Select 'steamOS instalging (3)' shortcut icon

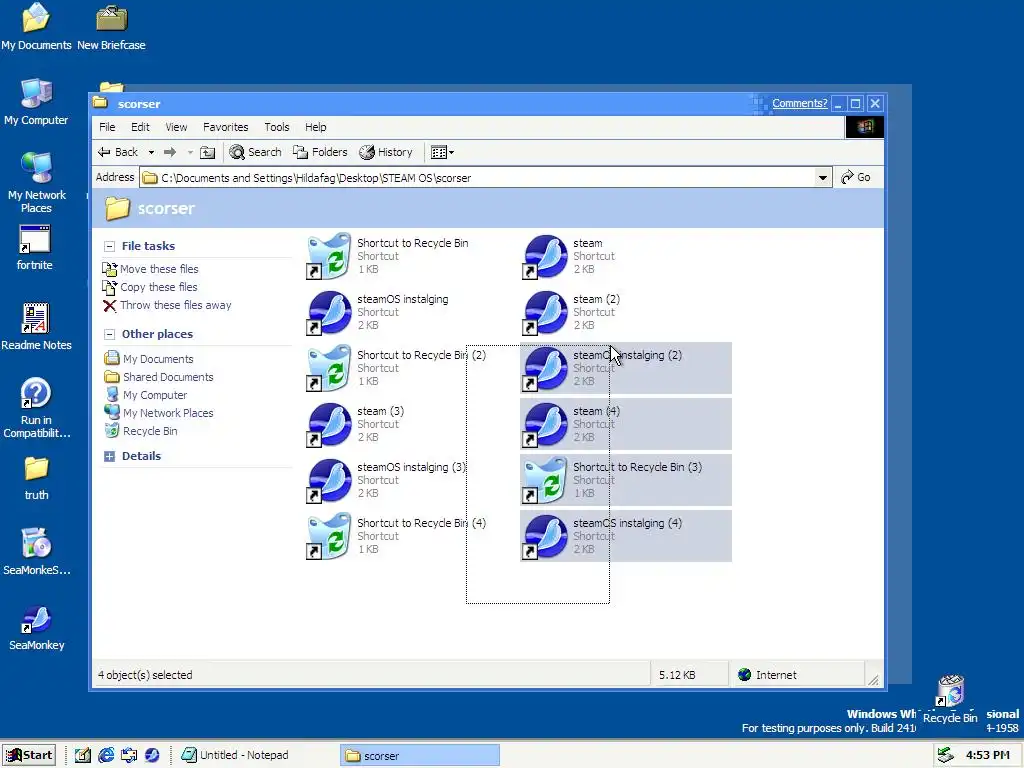tap(329, 481)
